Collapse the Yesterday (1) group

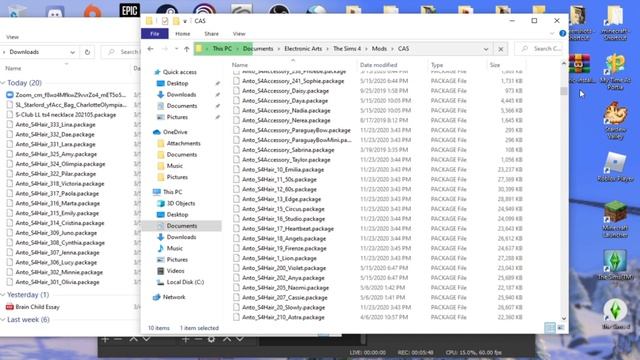point(3,295)
